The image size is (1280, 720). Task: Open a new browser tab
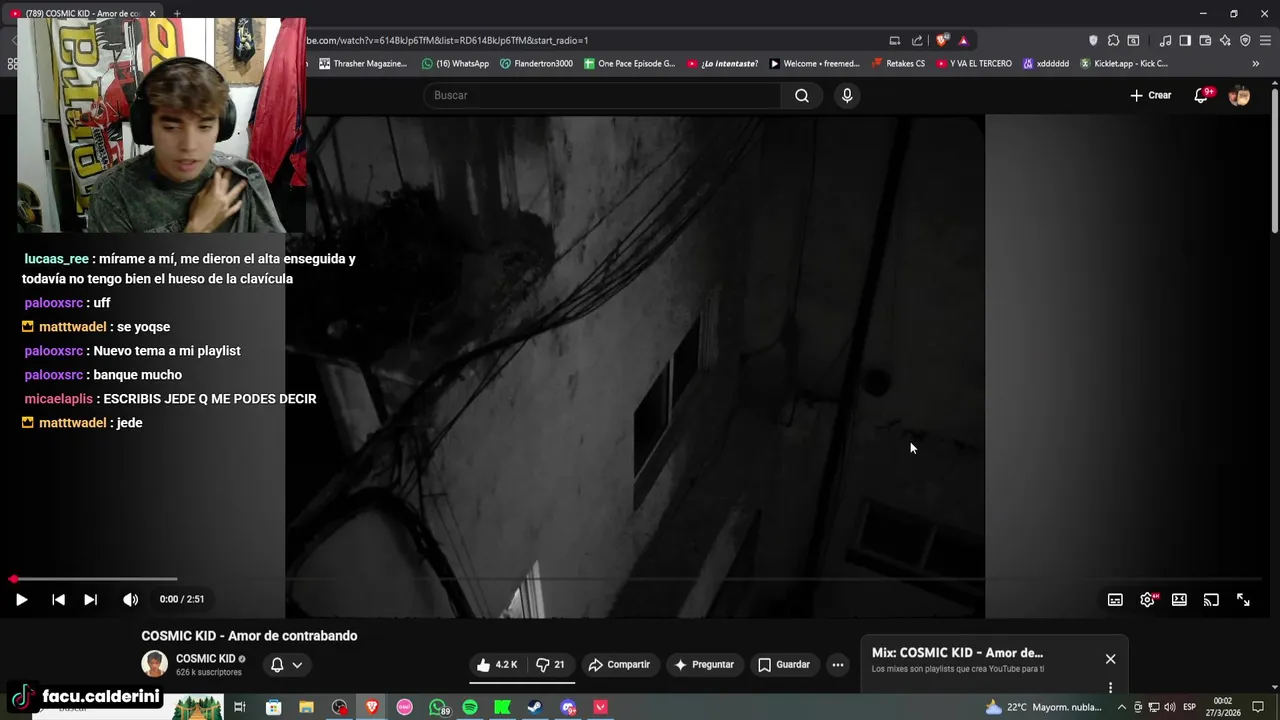point(176,13)
